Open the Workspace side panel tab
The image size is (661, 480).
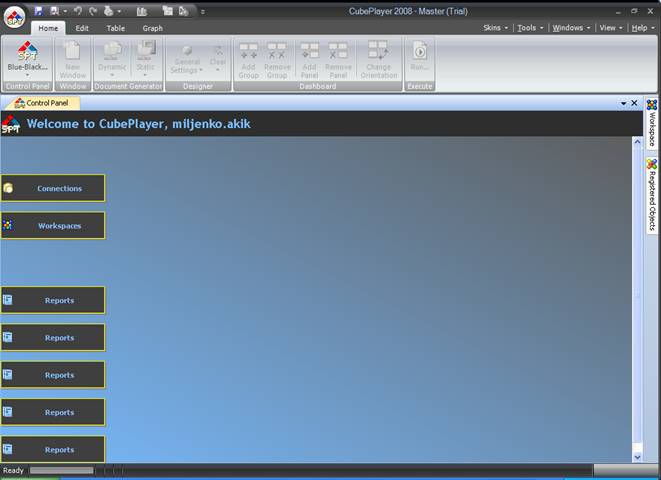click(x=652, y=123)
